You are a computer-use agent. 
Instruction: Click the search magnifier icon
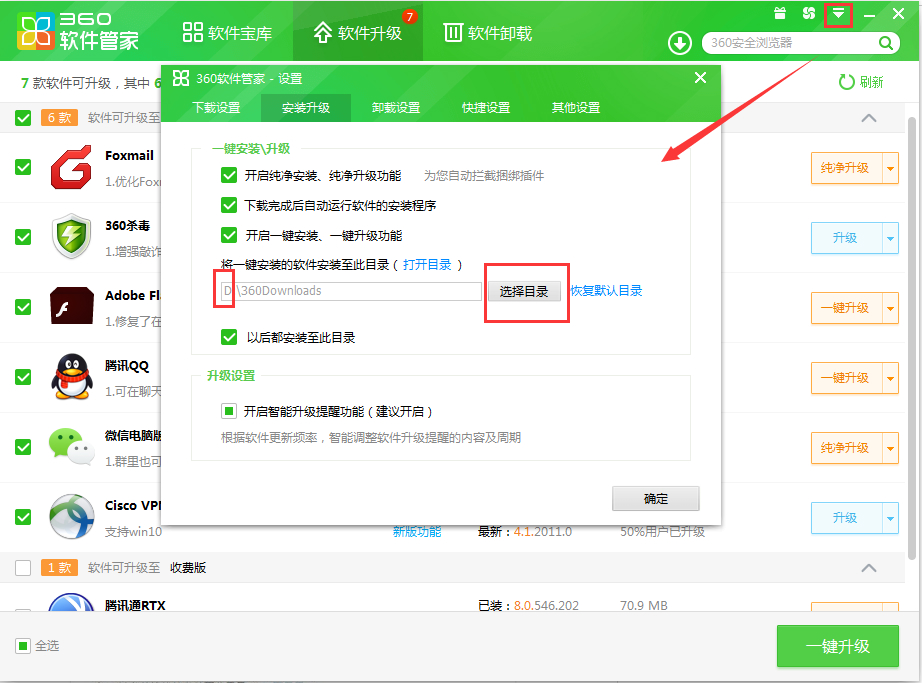pos(885,43)
